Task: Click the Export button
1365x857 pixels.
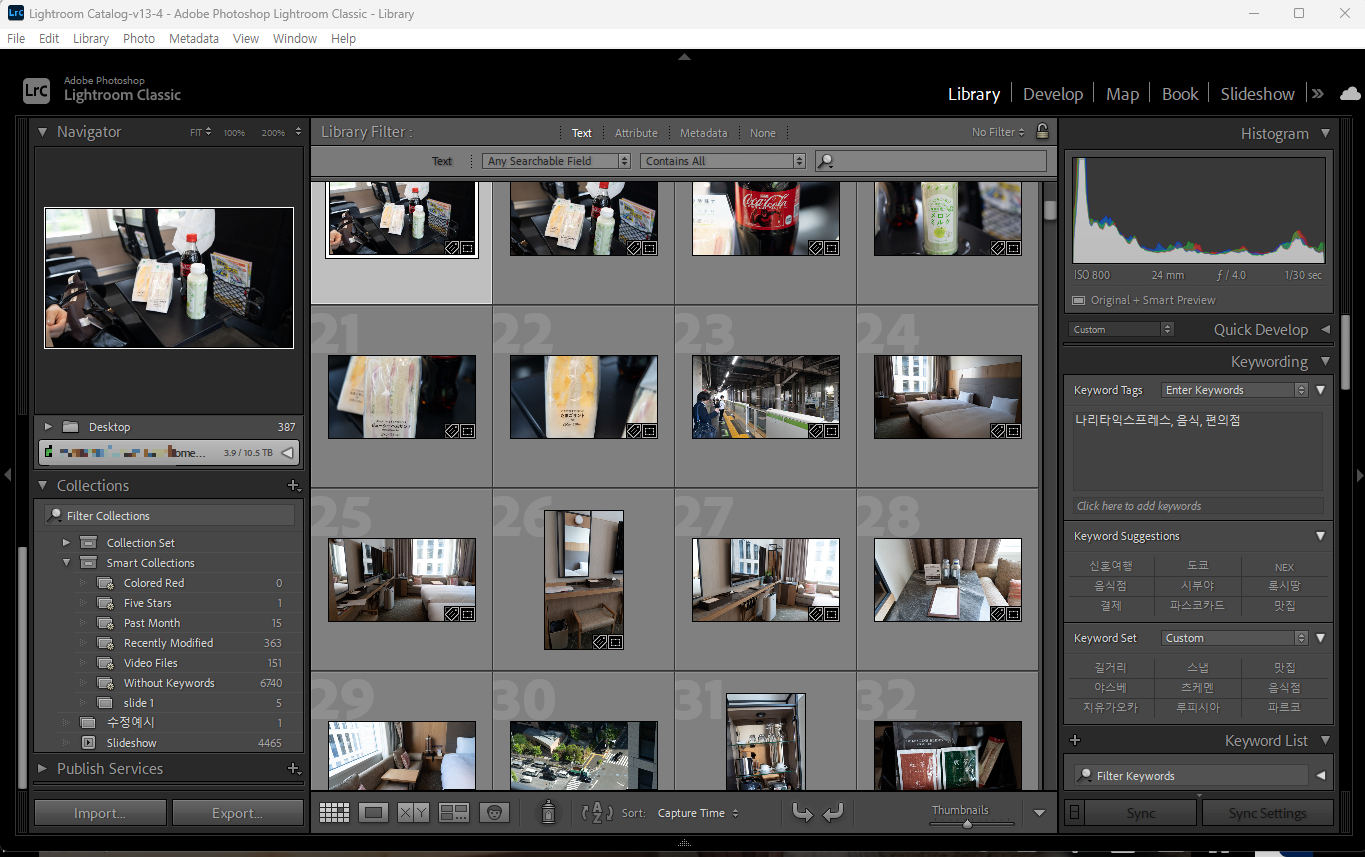Action: (x=237, y=813)
